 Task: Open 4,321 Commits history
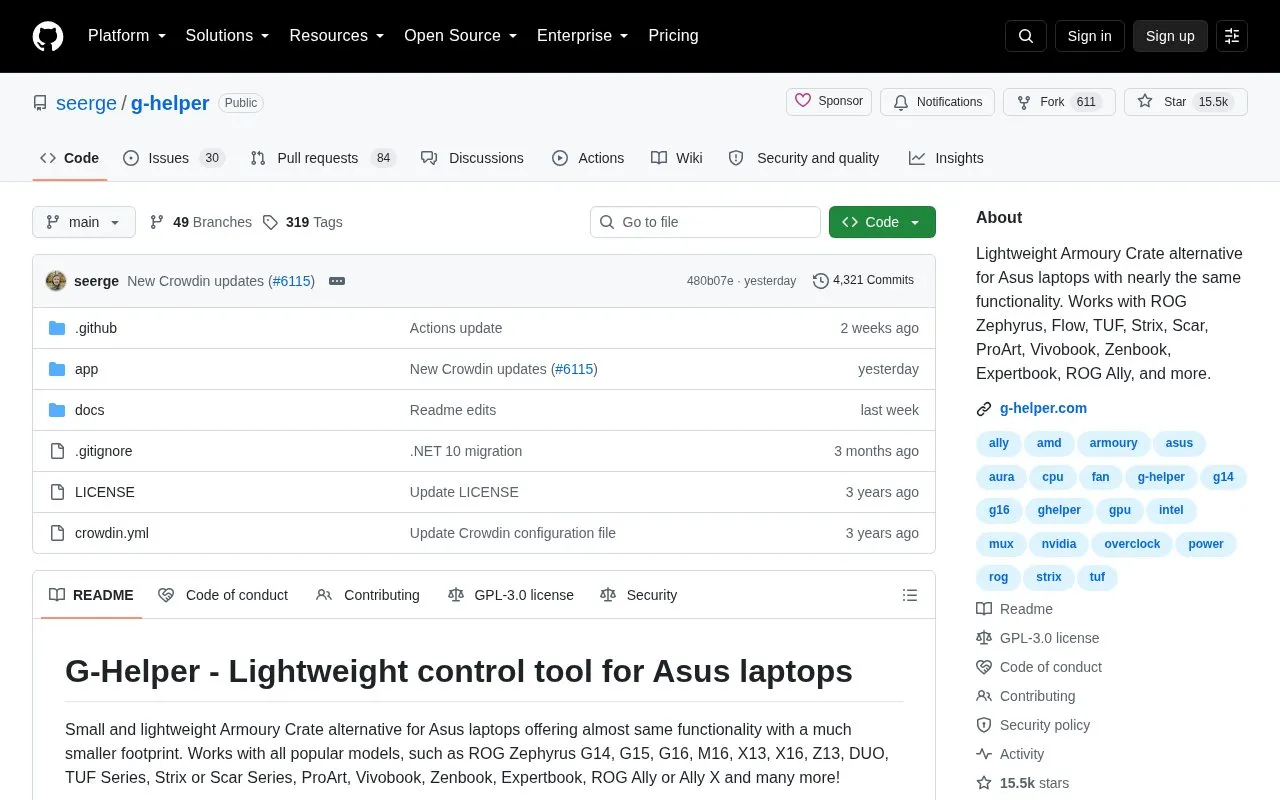(x=864, y=280)
